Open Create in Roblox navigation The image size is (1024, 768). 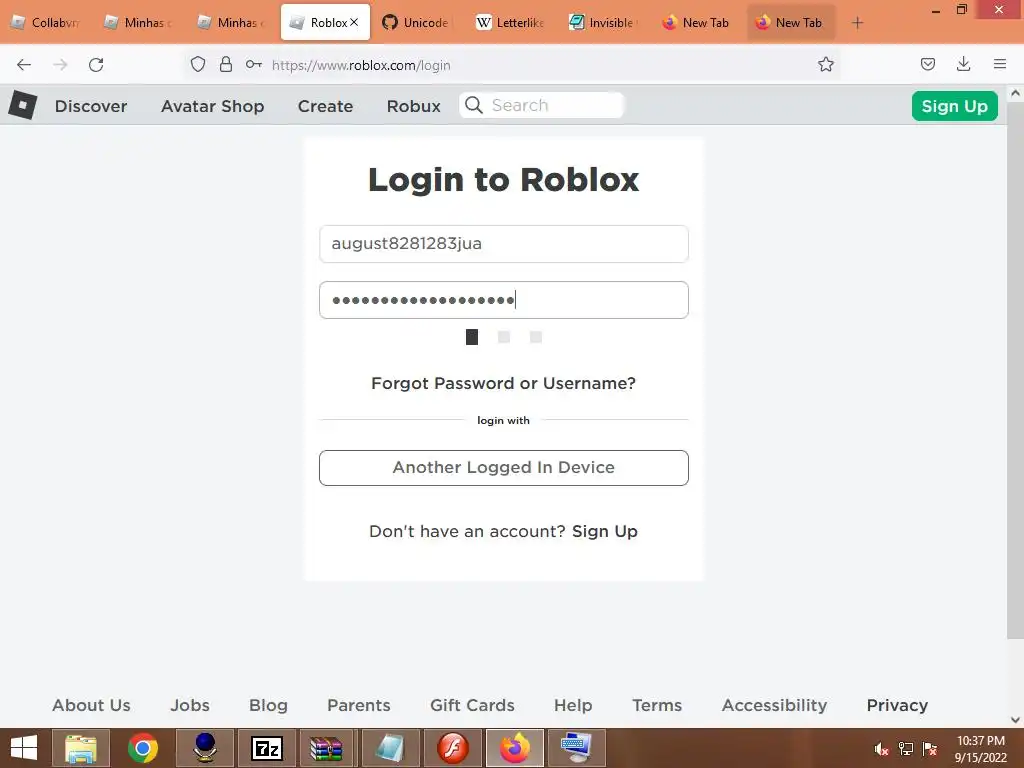(325, 106)
